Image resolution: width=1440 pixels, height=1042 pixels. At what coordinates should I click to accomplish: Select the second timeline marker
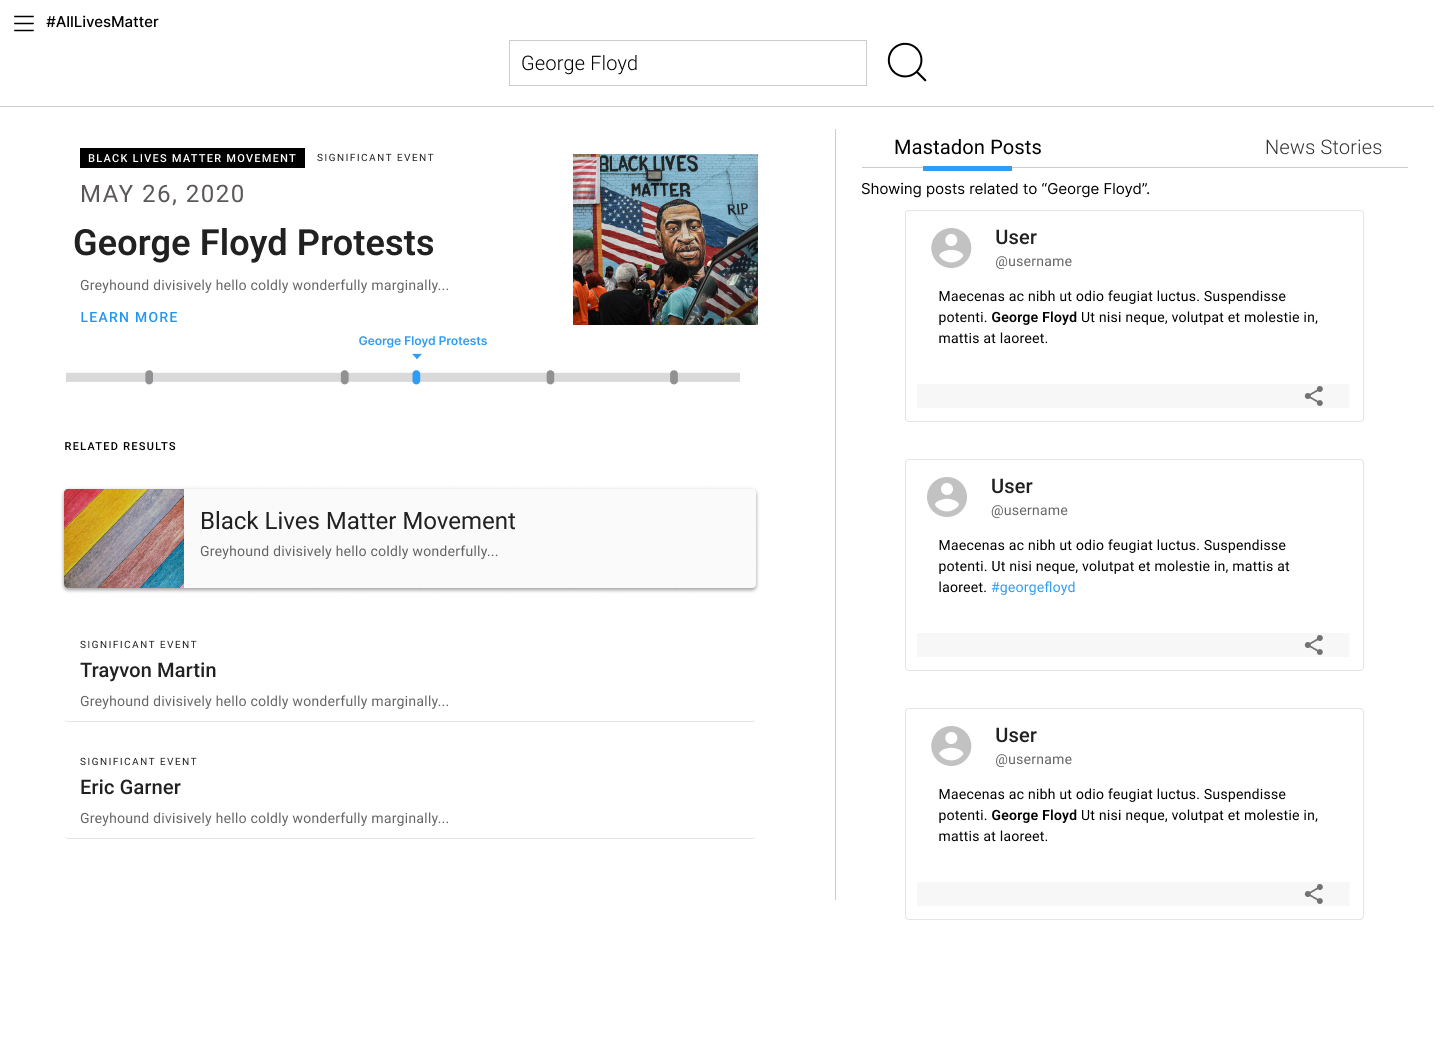345,377
